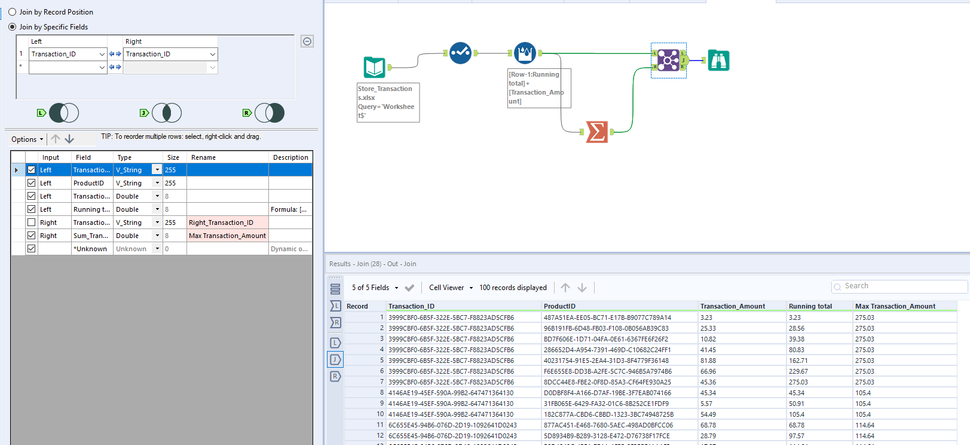Click the Select tool with blue checkmark
The height and width of the screenshot is (445, 970).
click(x=460, y=53)
